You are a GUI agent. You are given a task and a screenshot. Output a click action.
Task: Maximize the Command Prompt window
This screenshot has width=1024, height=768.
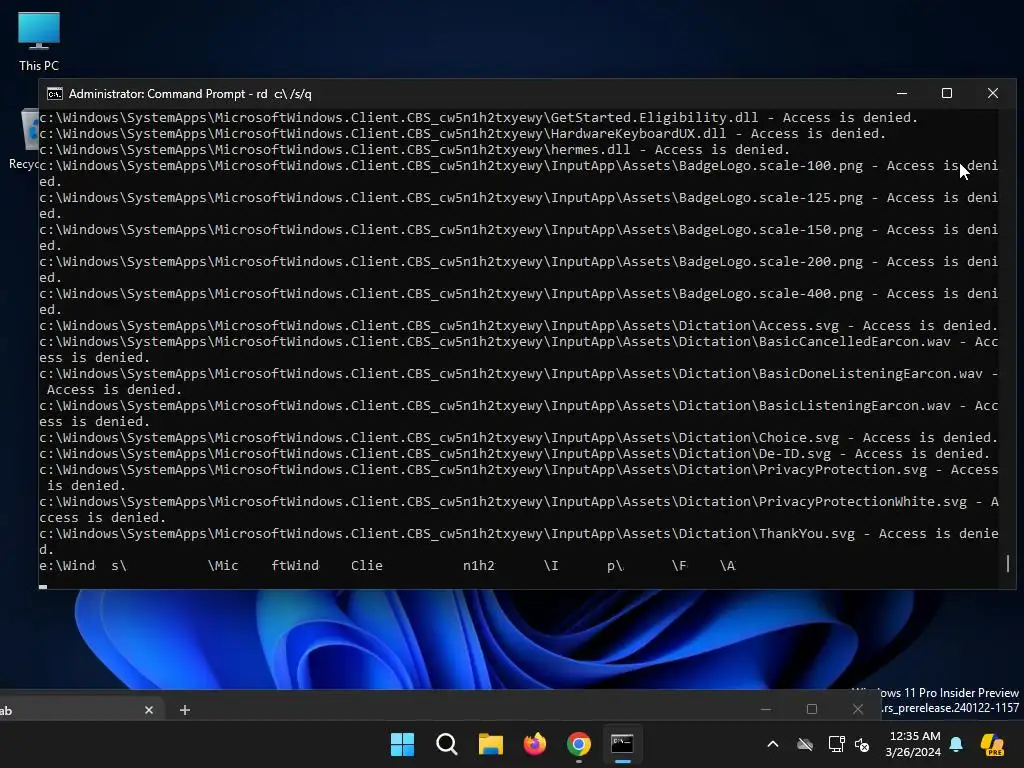coord(947,93)
